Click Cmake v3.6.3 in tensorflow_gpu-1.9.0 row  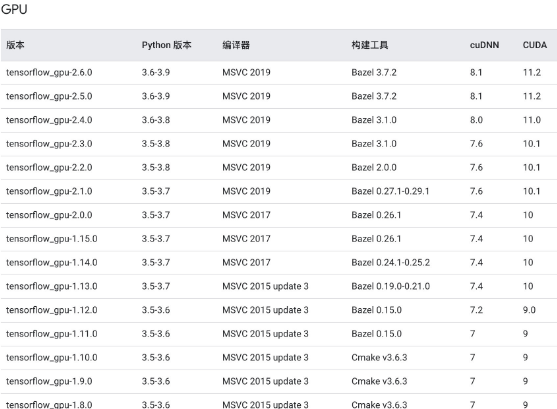click(x=379, y=381)
